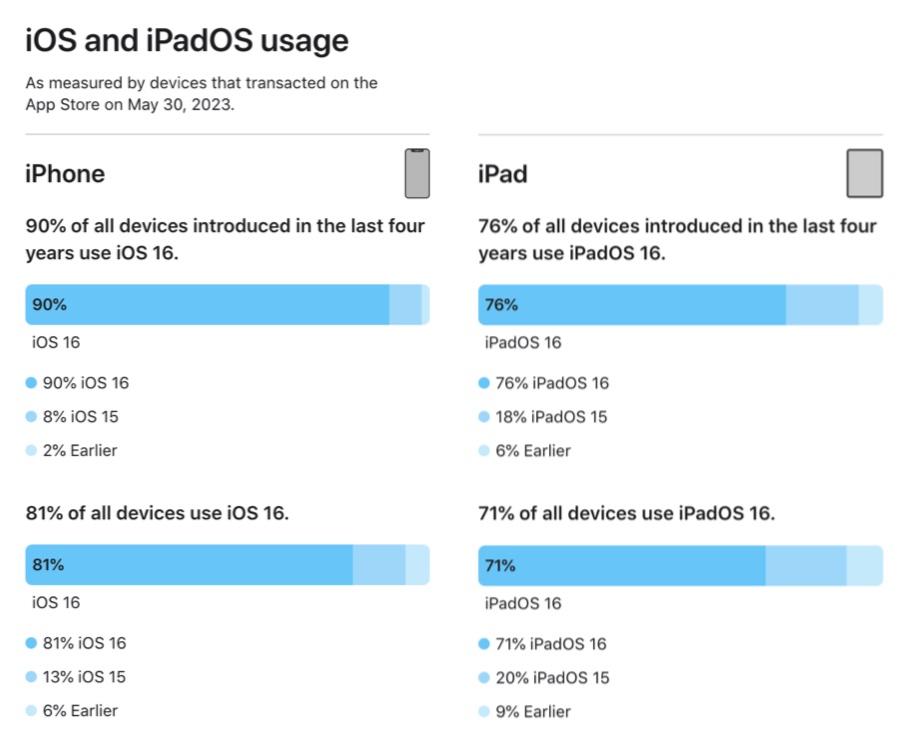Screen dimensions: 900x735
Task: Click the 8% iOS 15 legend dot
Action: pos(31,417)
